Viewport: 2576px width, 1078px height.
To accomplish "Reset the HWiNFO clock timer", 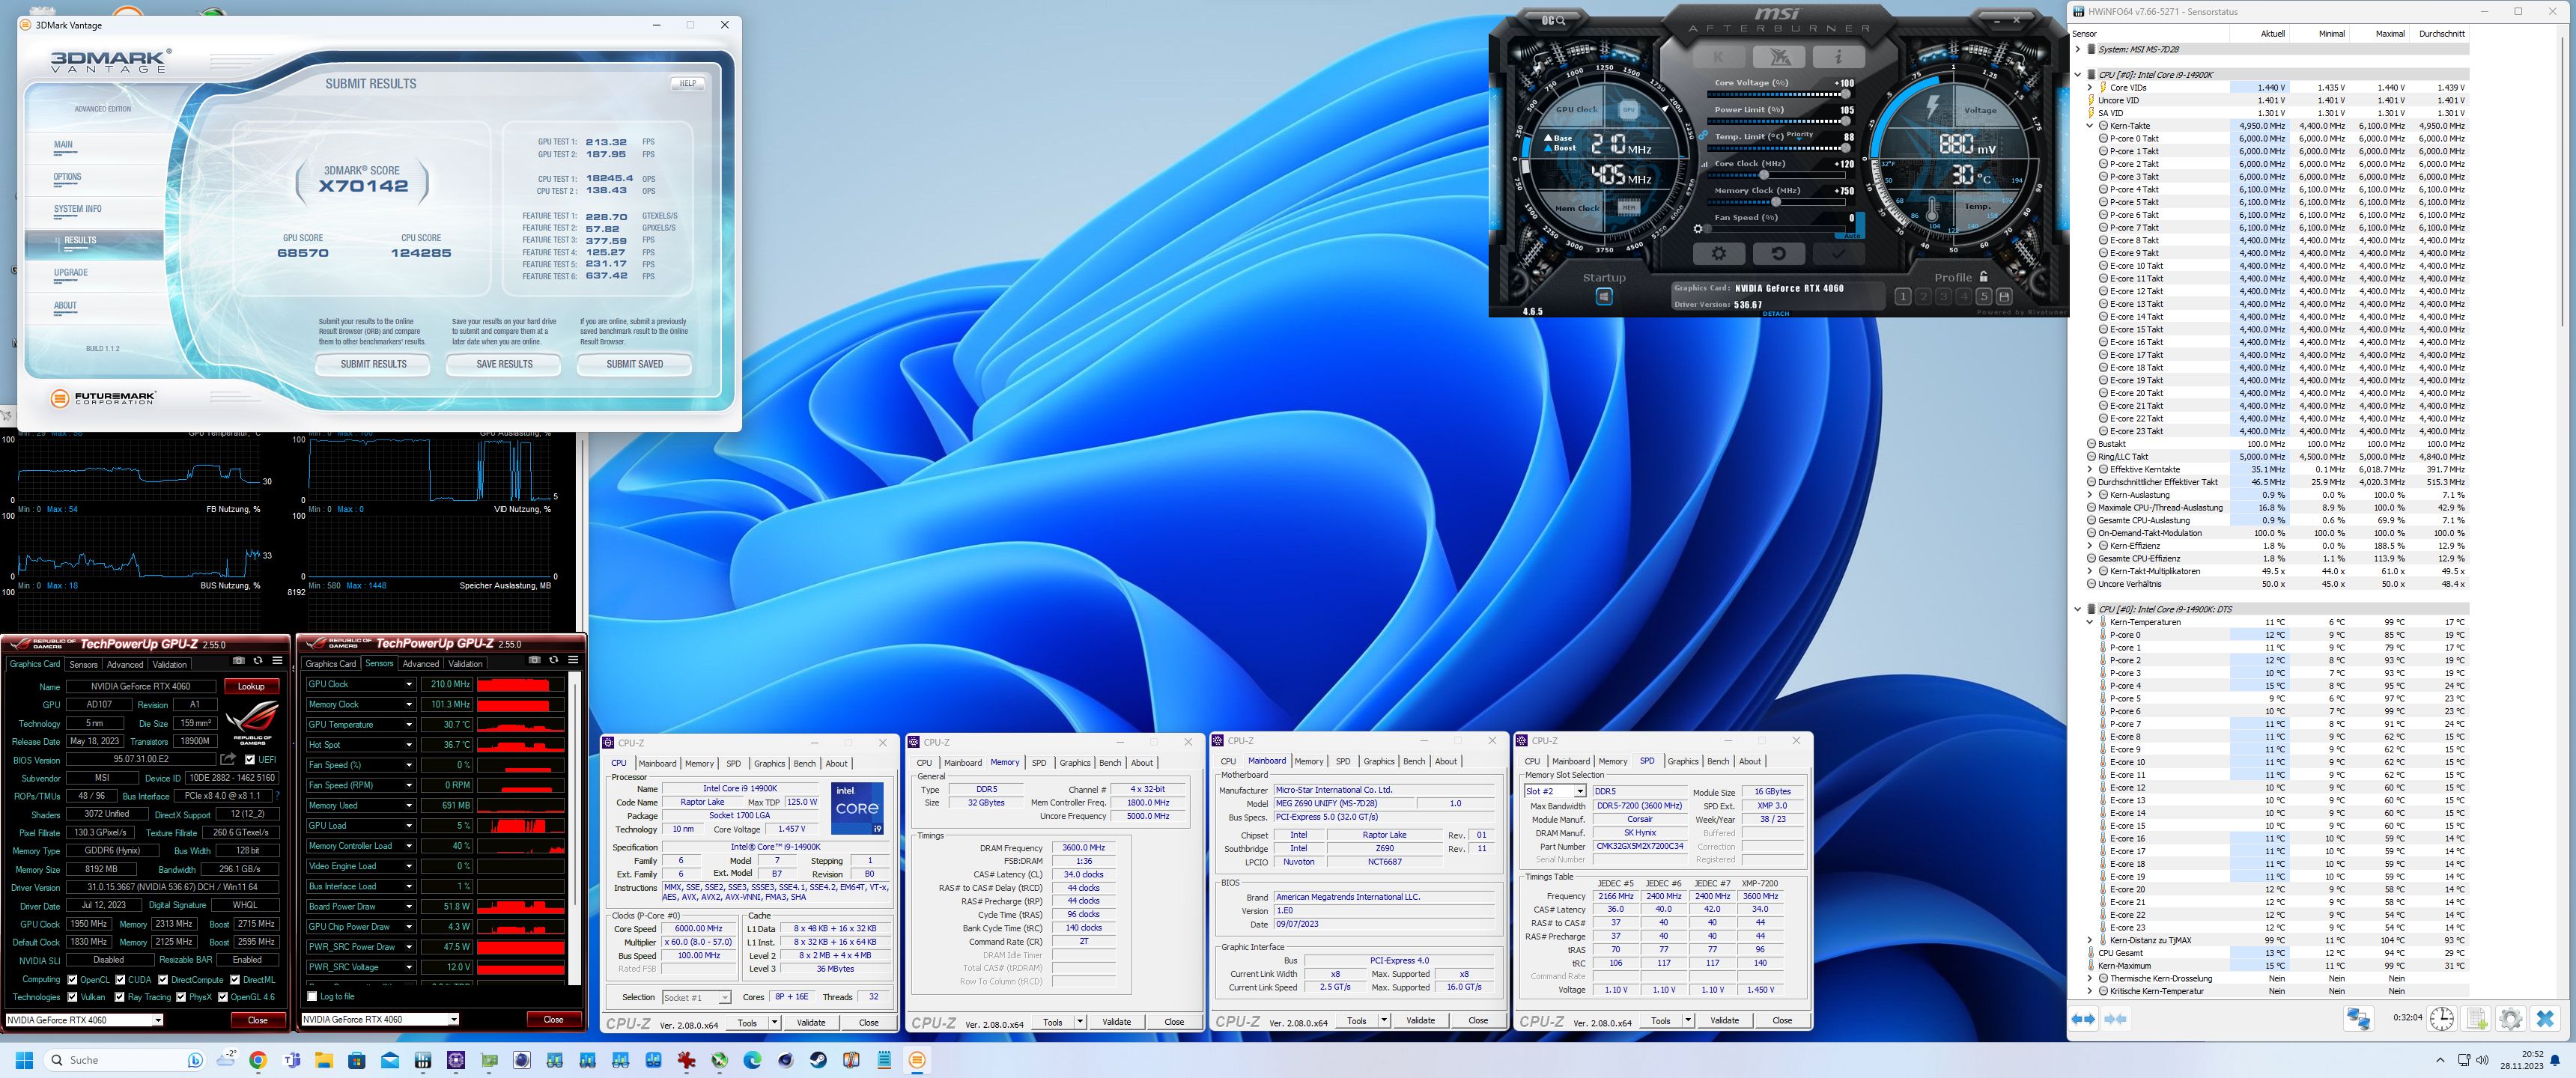I will coord(2441,1019).
